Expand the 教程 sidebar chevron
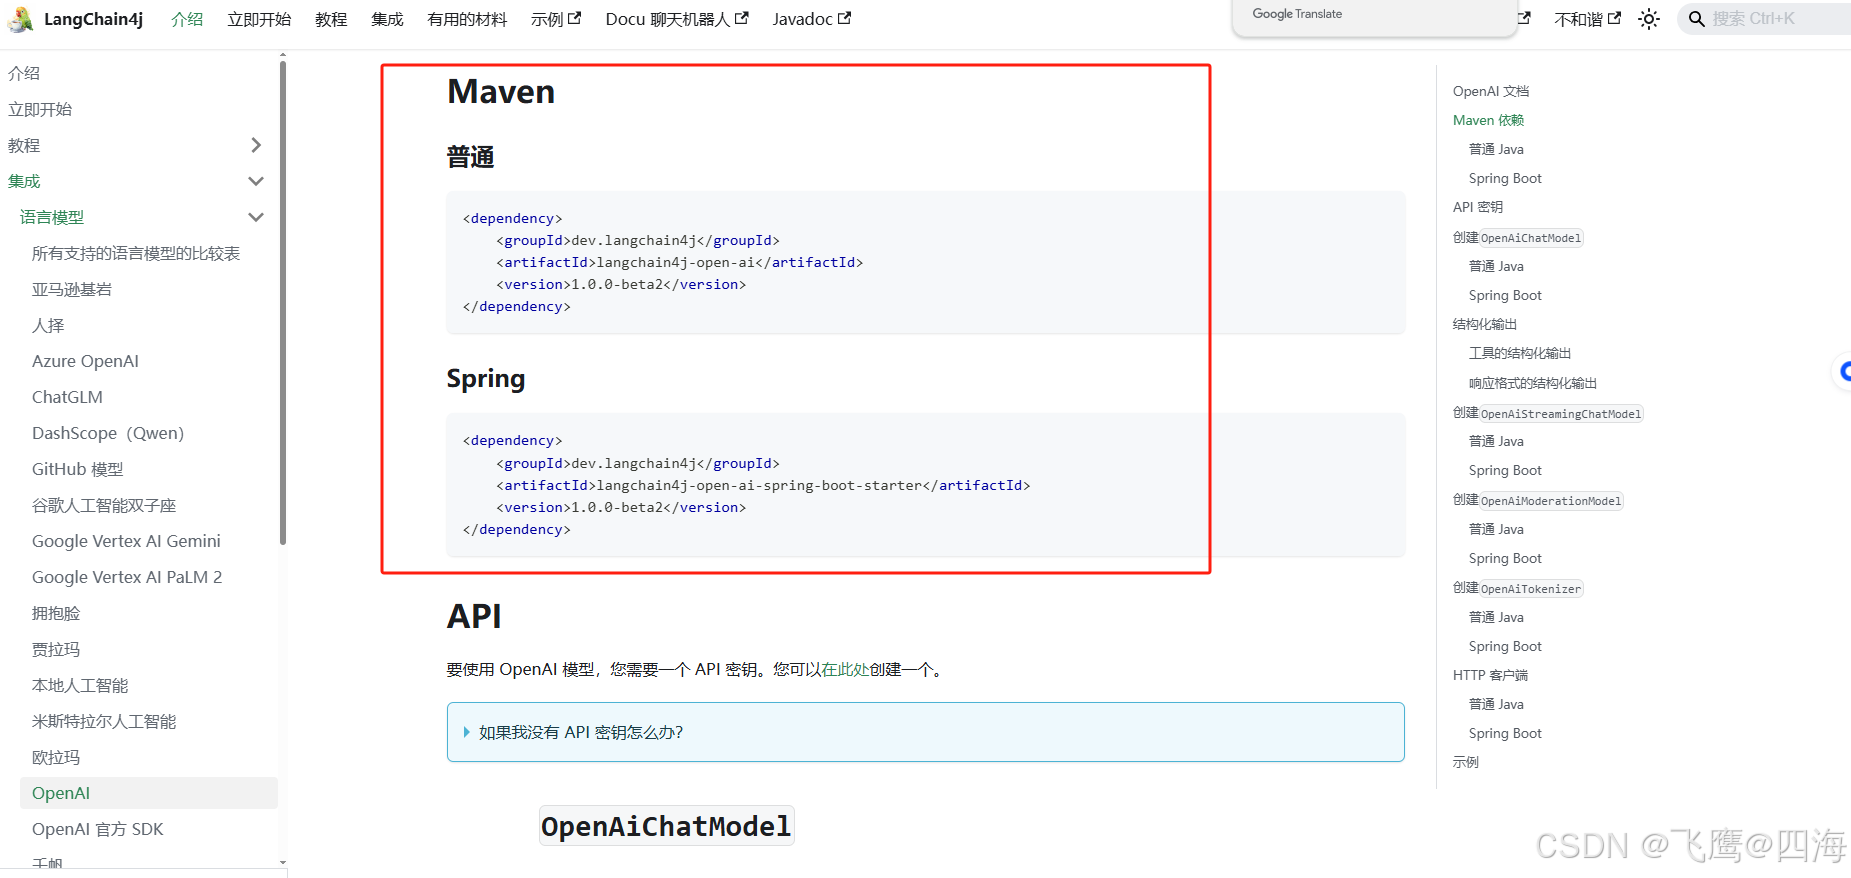Screen dimensions: 1851x878 (256, 145)
